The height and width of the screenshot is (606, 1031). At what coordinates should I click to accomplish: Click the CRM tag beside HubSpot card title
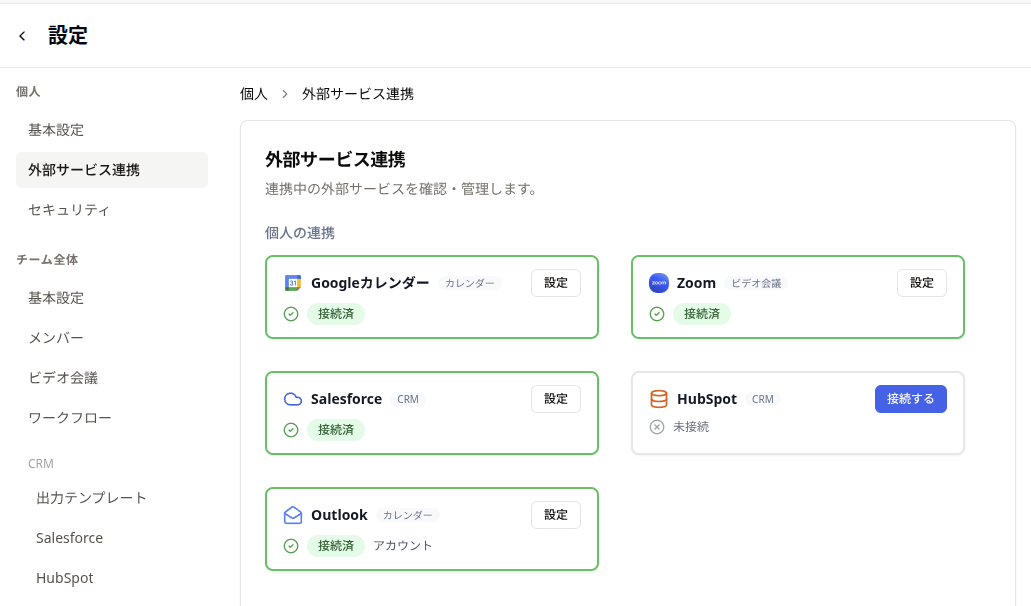point(763,400)
